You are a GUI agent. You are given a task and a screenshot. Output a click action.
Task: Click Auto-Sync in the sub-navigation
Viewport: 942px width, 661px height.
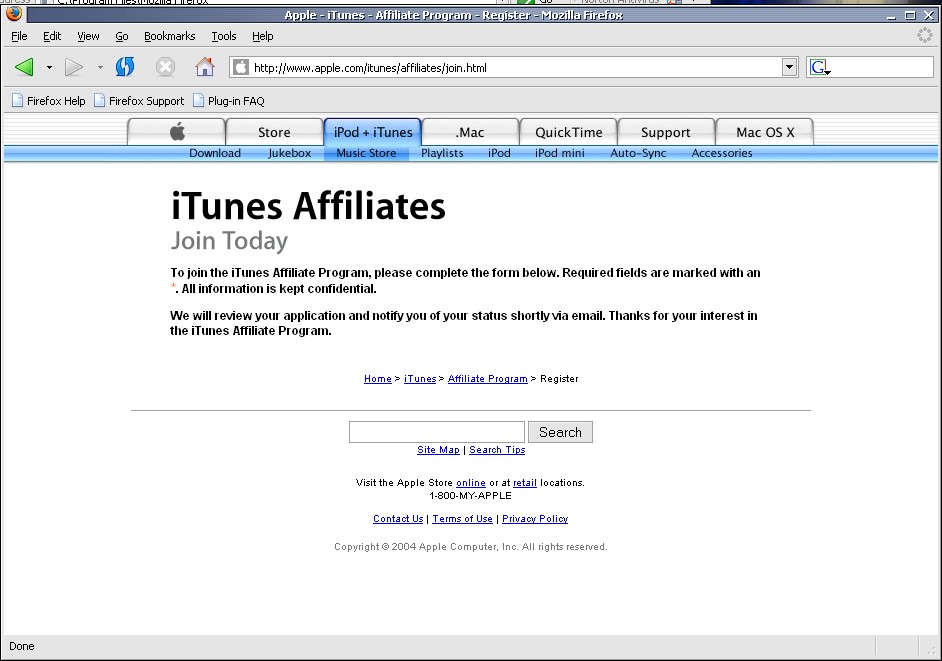tap(638, 153)
